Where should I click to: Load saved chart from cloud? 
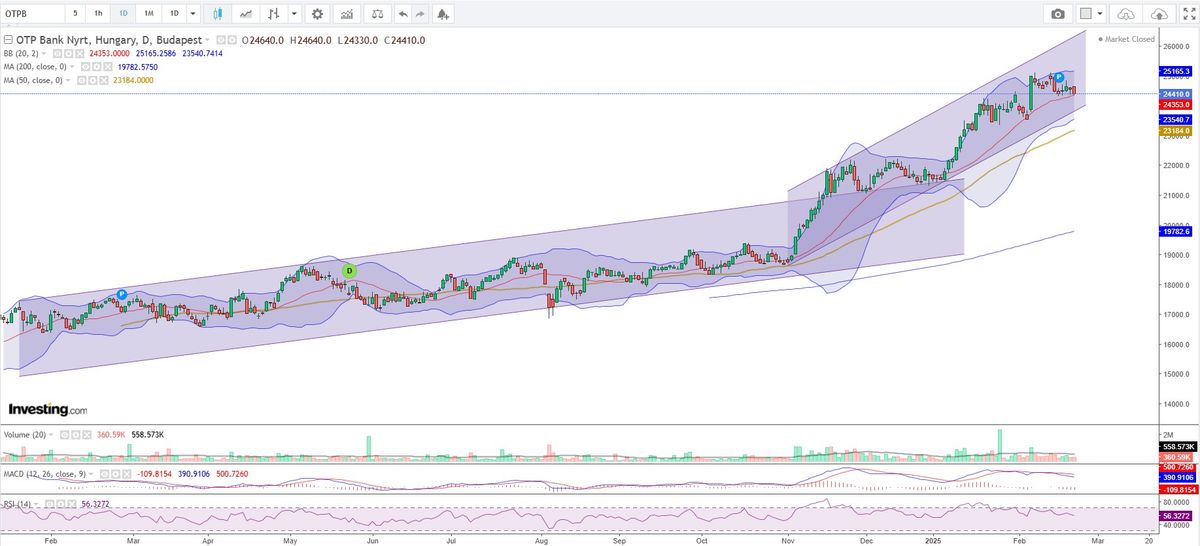pos(1127,14)
